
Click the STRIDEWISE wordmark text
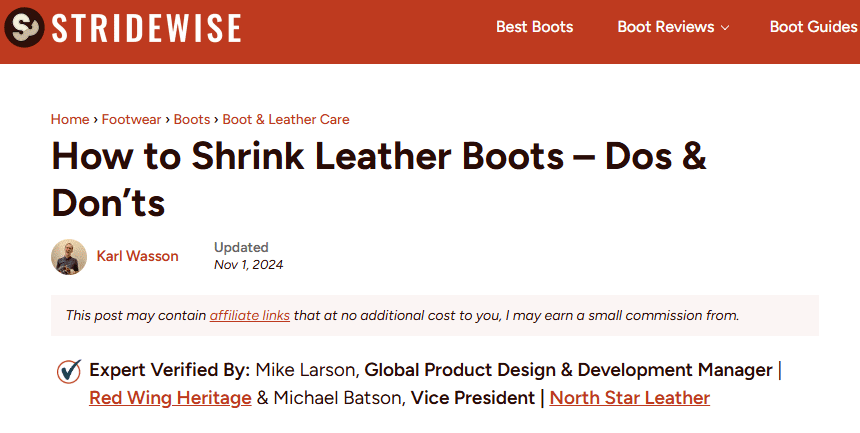[146, 28]
